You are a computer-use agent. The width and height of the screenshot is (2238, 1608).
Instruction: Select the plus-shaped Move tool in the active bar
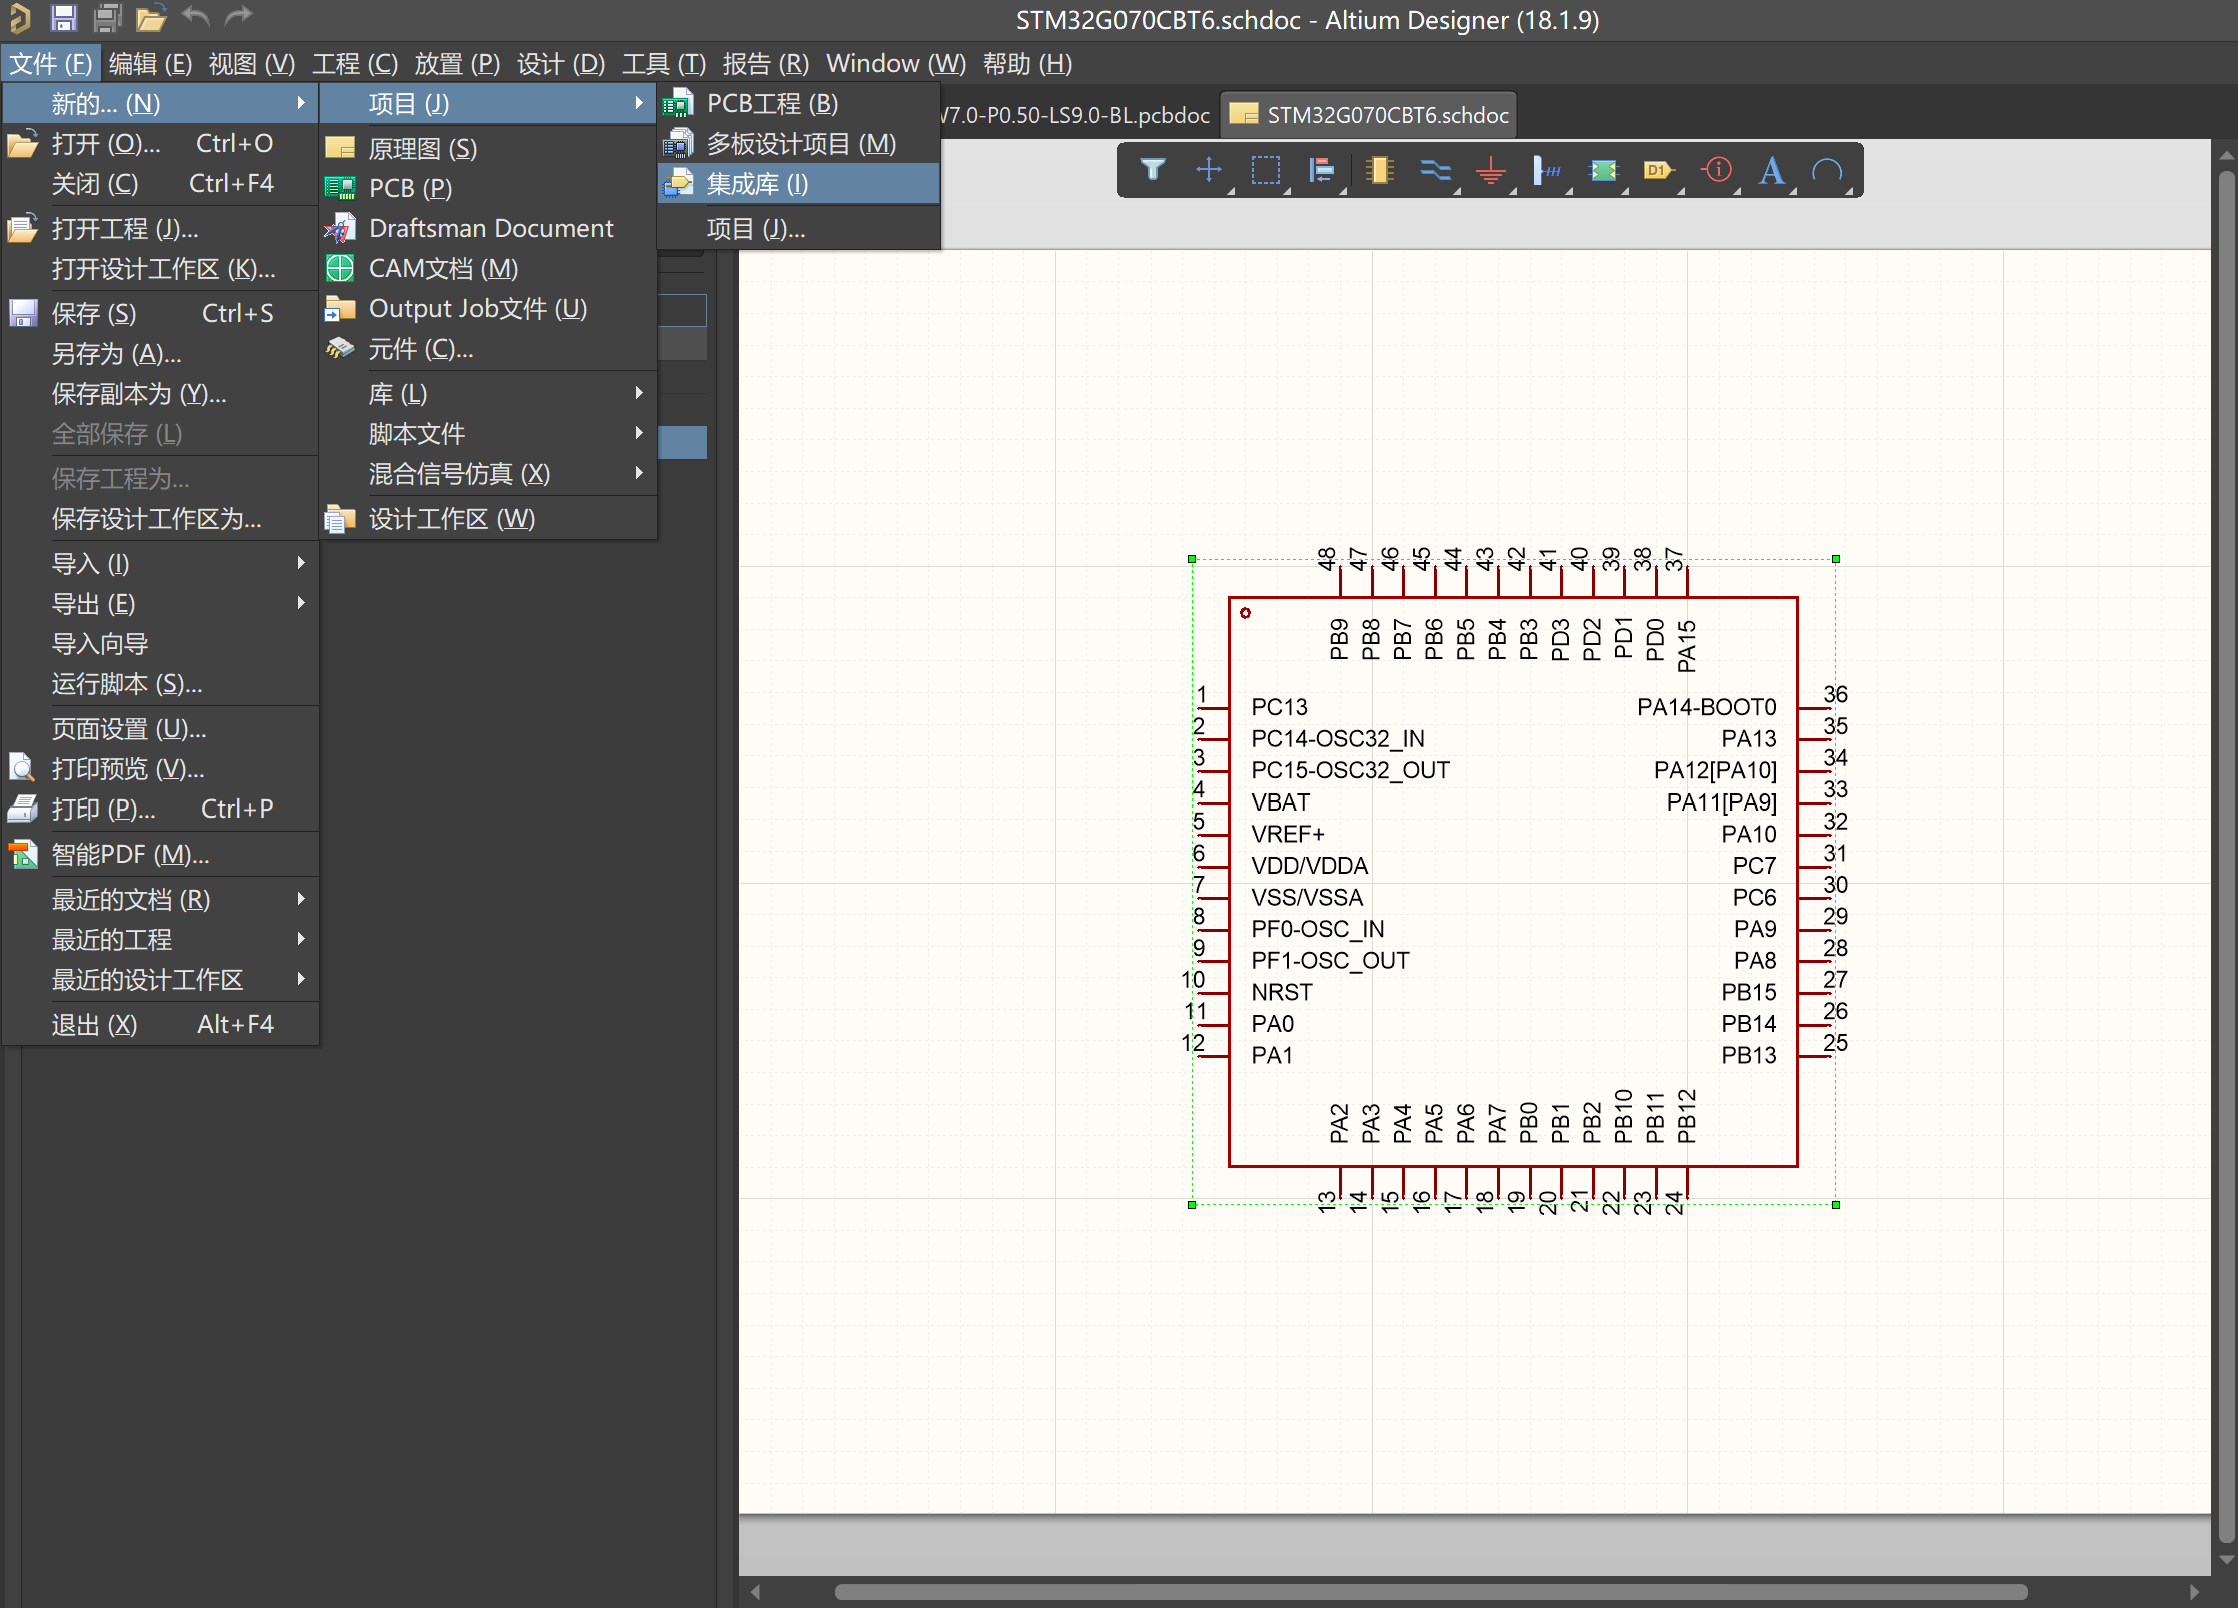pos(1209,170)
